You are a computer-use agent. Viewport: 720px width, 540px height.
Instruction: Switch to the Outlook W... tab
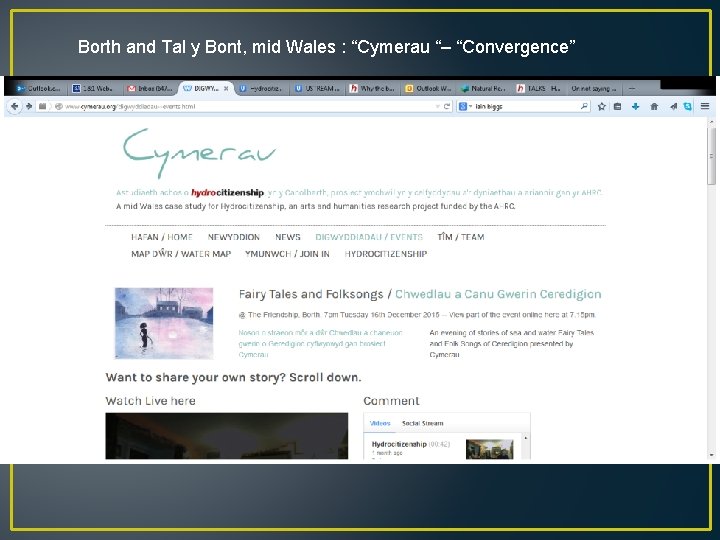coord(428,88)
